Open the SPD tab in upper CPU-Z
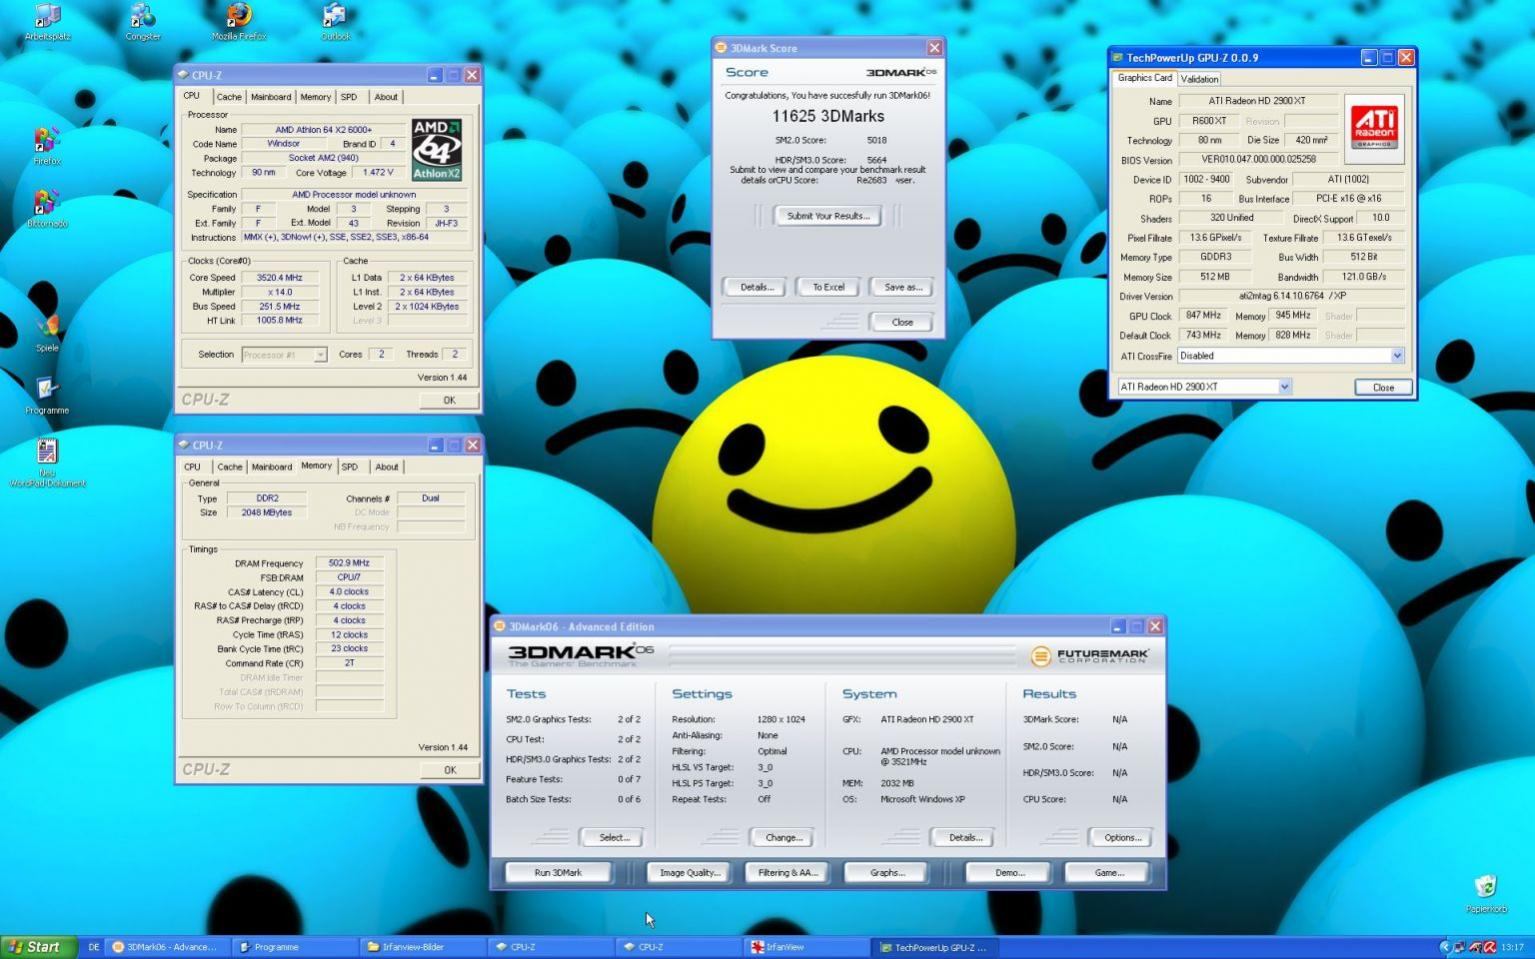Viewport: 1535px width, 959px height. 348,97
